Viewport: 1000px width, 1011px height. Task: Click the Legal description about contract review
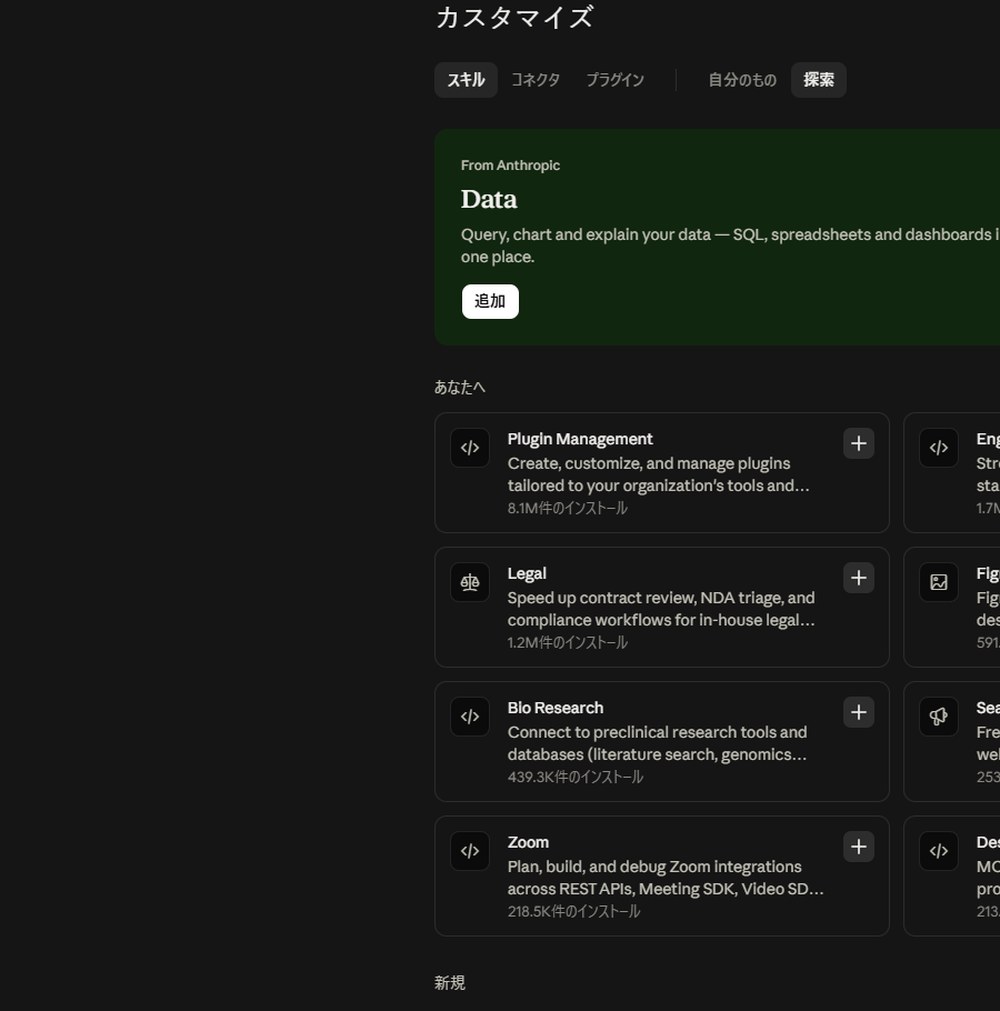[661, 609]
